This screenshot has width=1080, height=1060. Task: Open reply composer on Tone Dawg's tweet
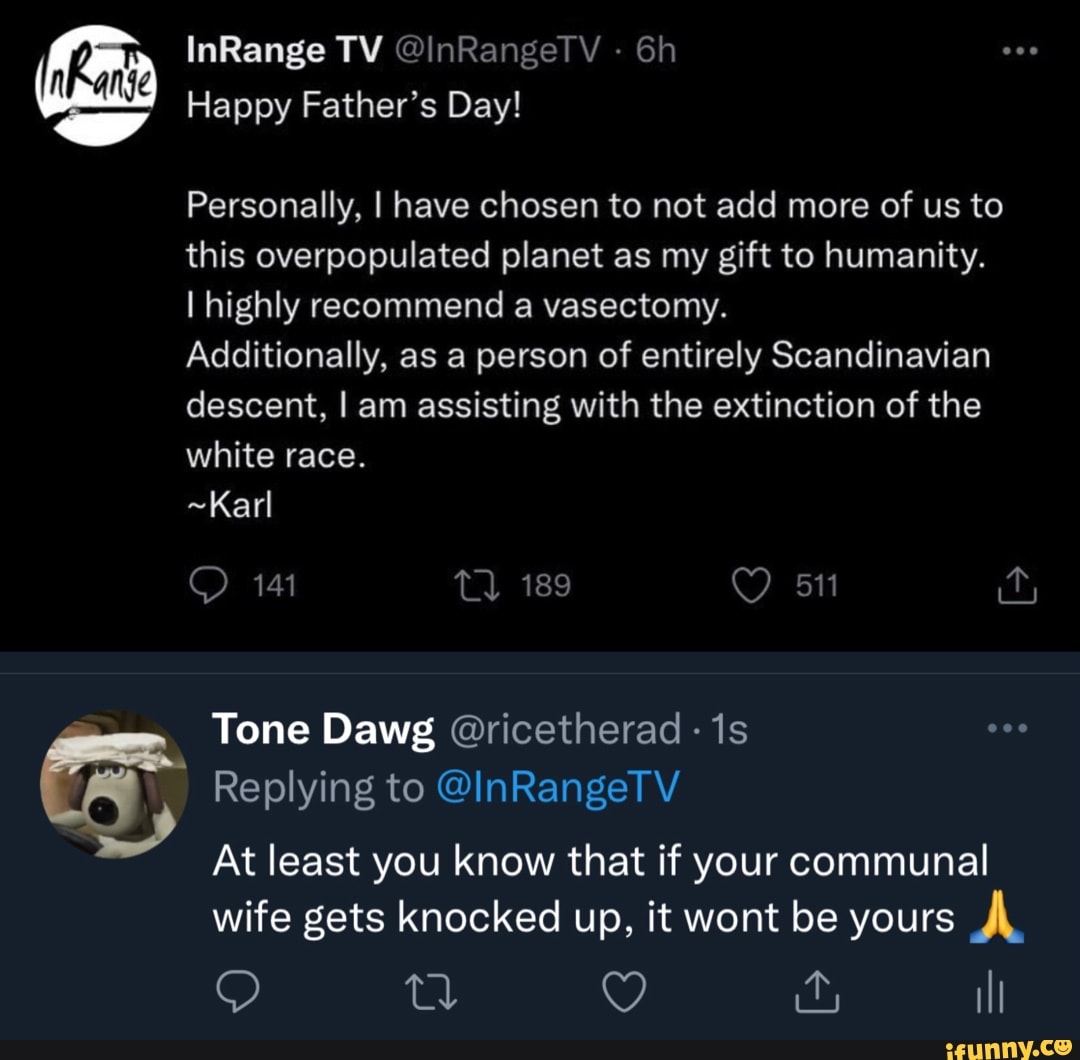238,993
